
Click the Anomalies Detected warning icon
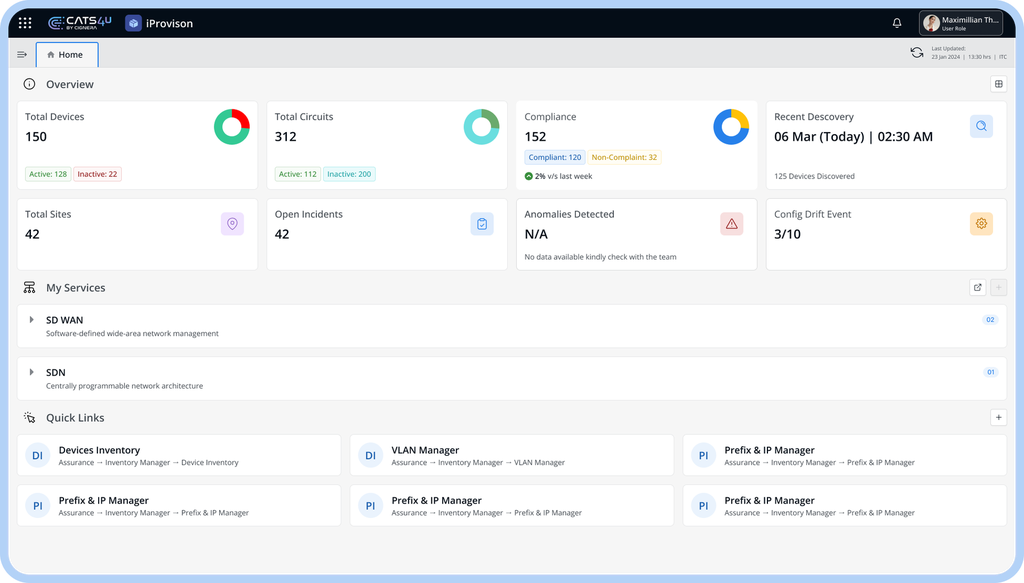click(x=731, y=224)
